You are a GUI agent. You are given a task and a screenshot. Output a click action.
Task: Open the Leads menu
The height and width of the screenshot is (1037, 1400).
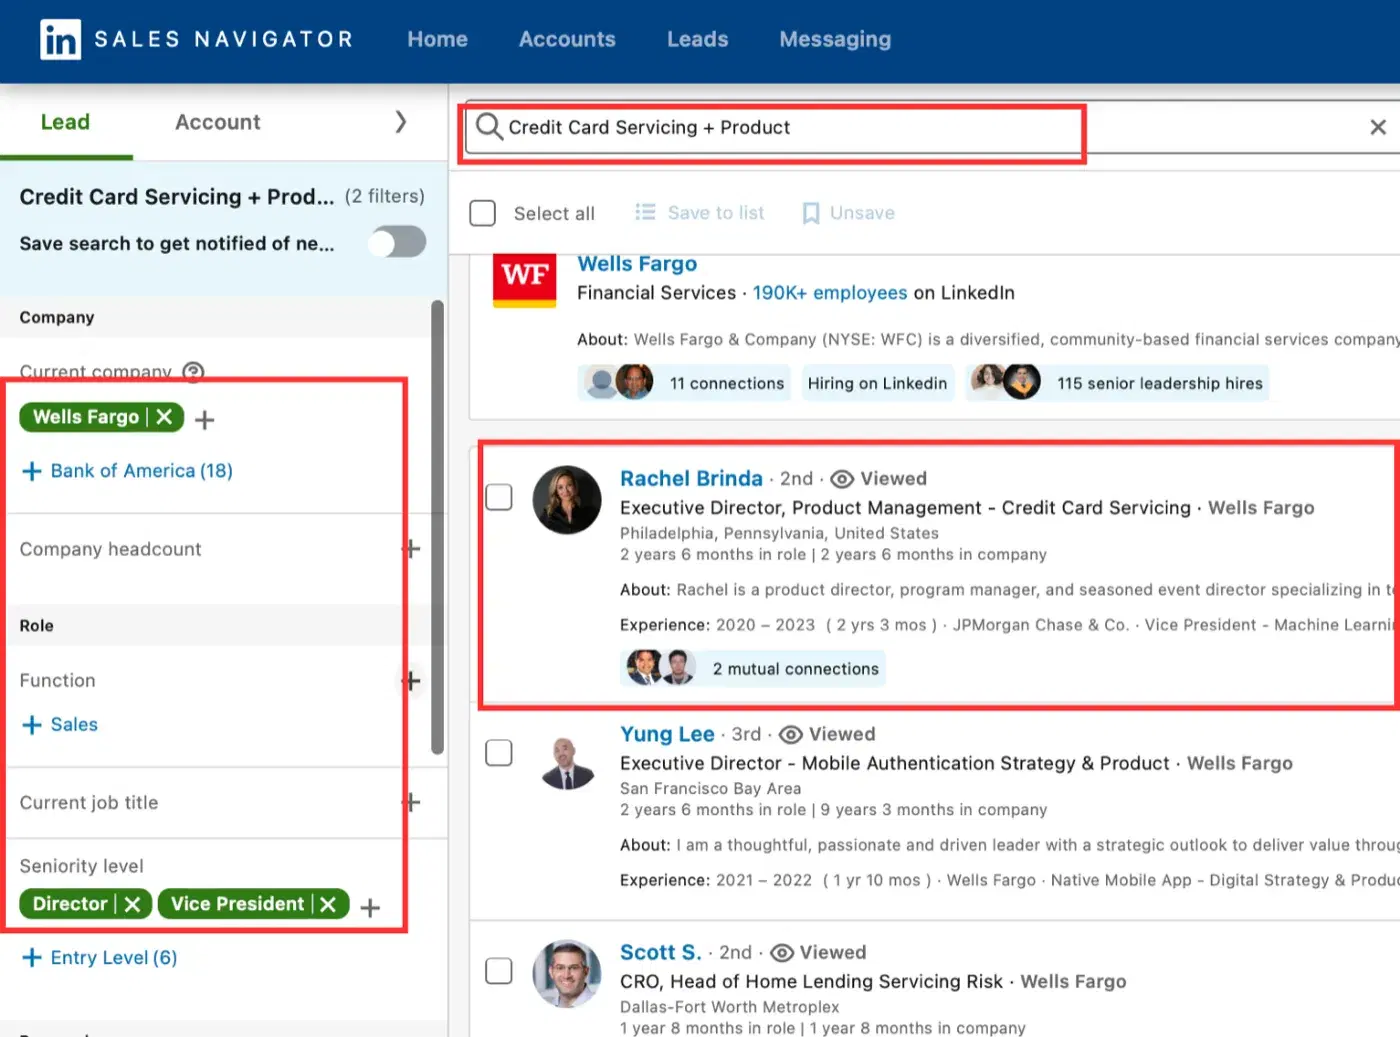(698, 39)
